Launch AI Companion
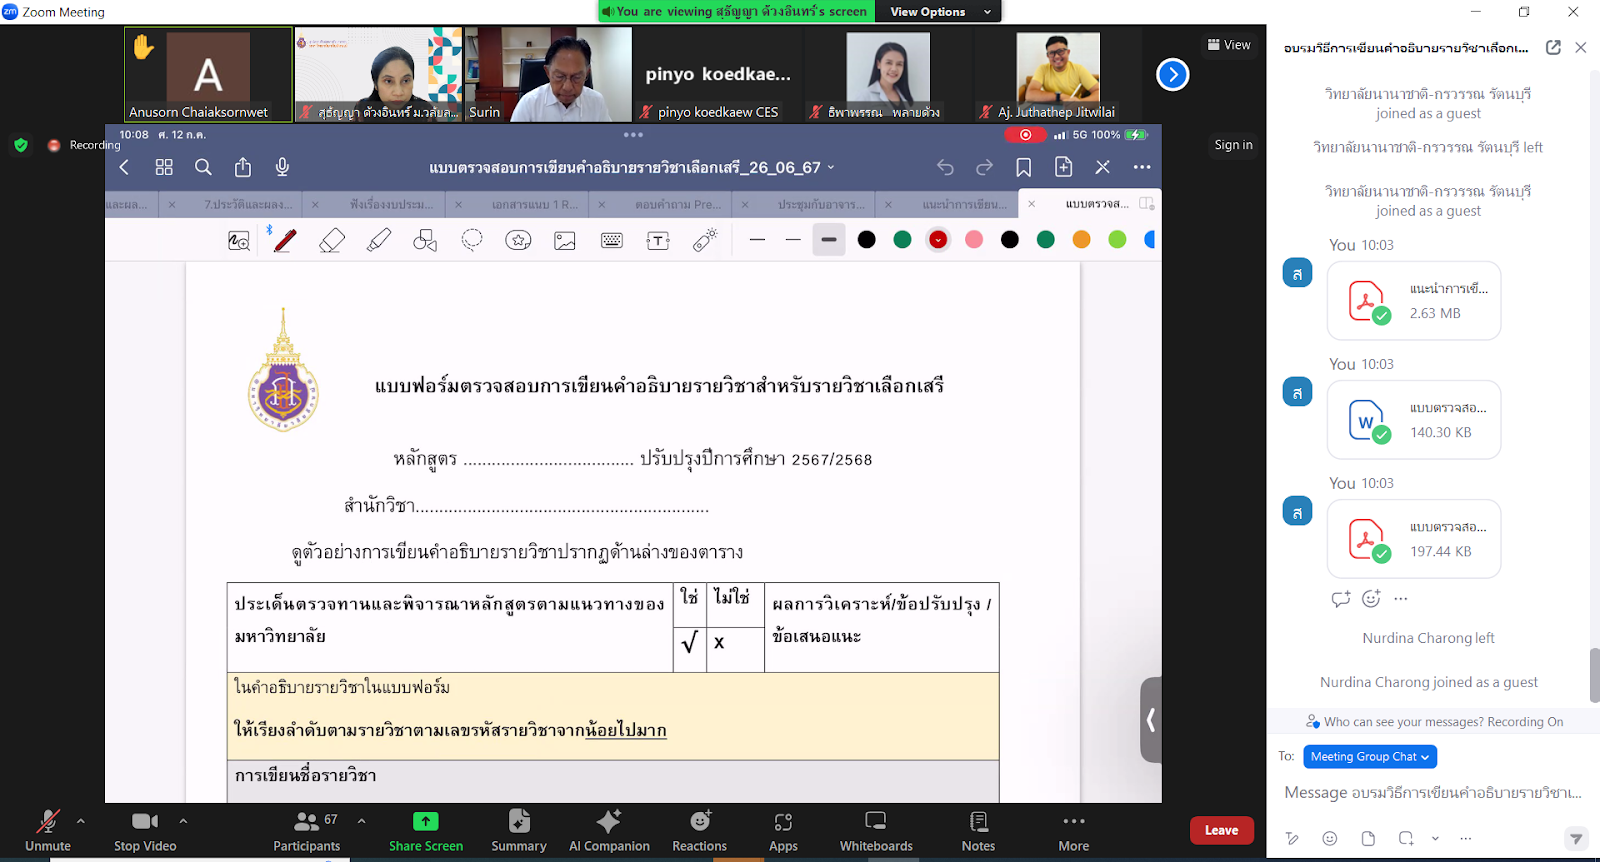The height and width of the screenshot is (862, 1600). click(x=609, y=830)
